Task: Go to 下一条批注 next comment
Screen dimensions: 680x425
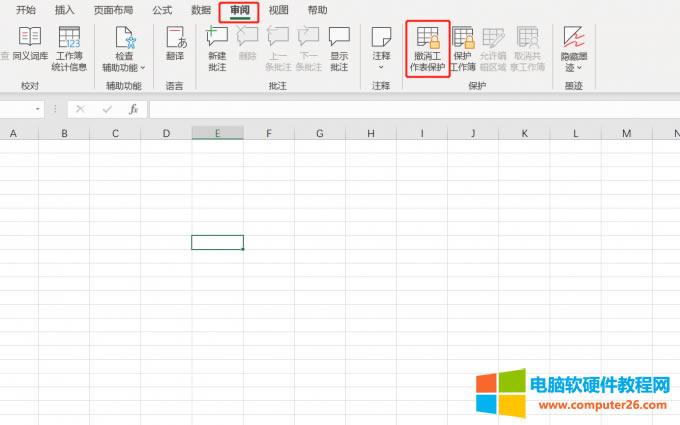Action: [308, 49]
